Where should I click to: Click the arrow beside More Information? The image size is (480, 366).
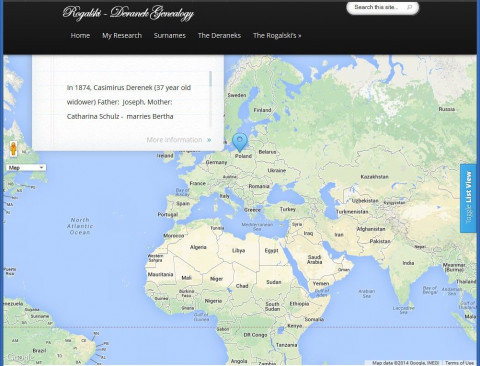(209, 140)
